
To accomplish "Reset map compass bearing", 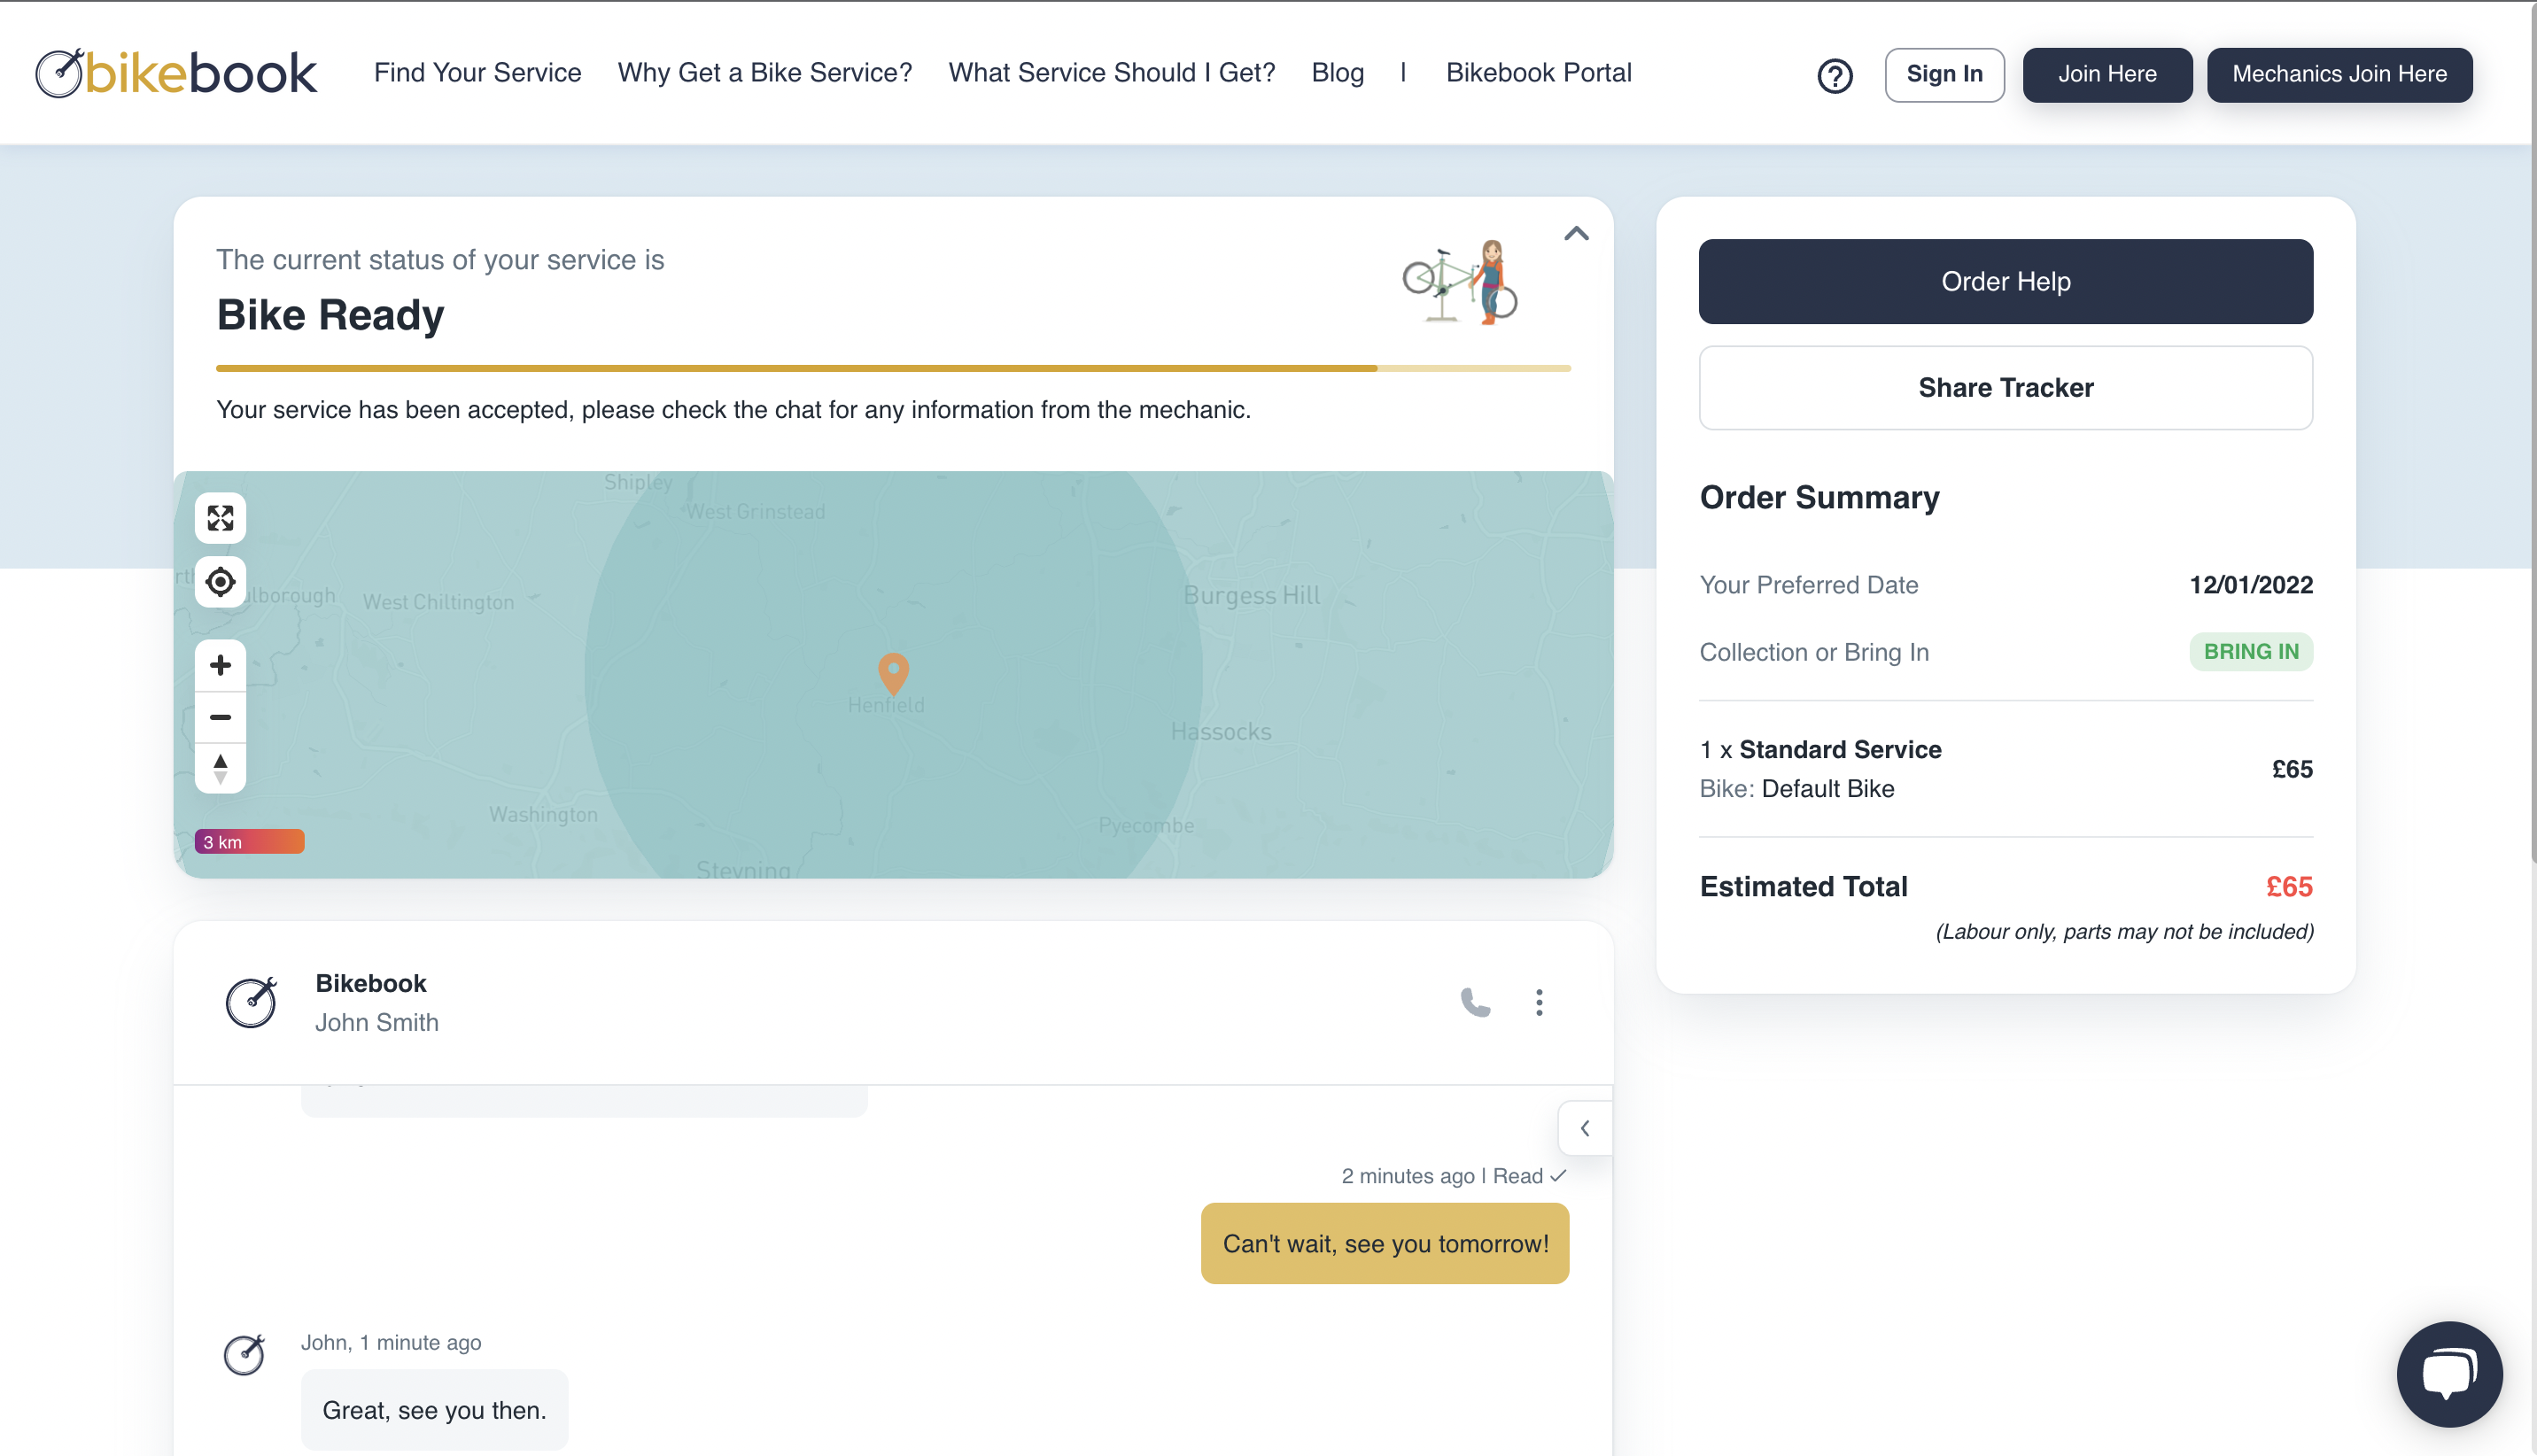I will point(220,769).
